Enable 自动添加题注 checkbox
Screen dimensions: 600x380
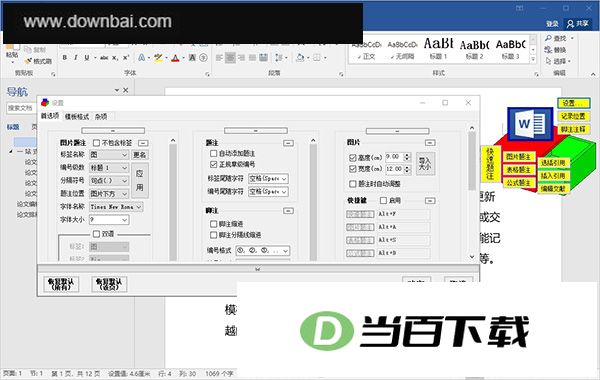click(214, 153)
